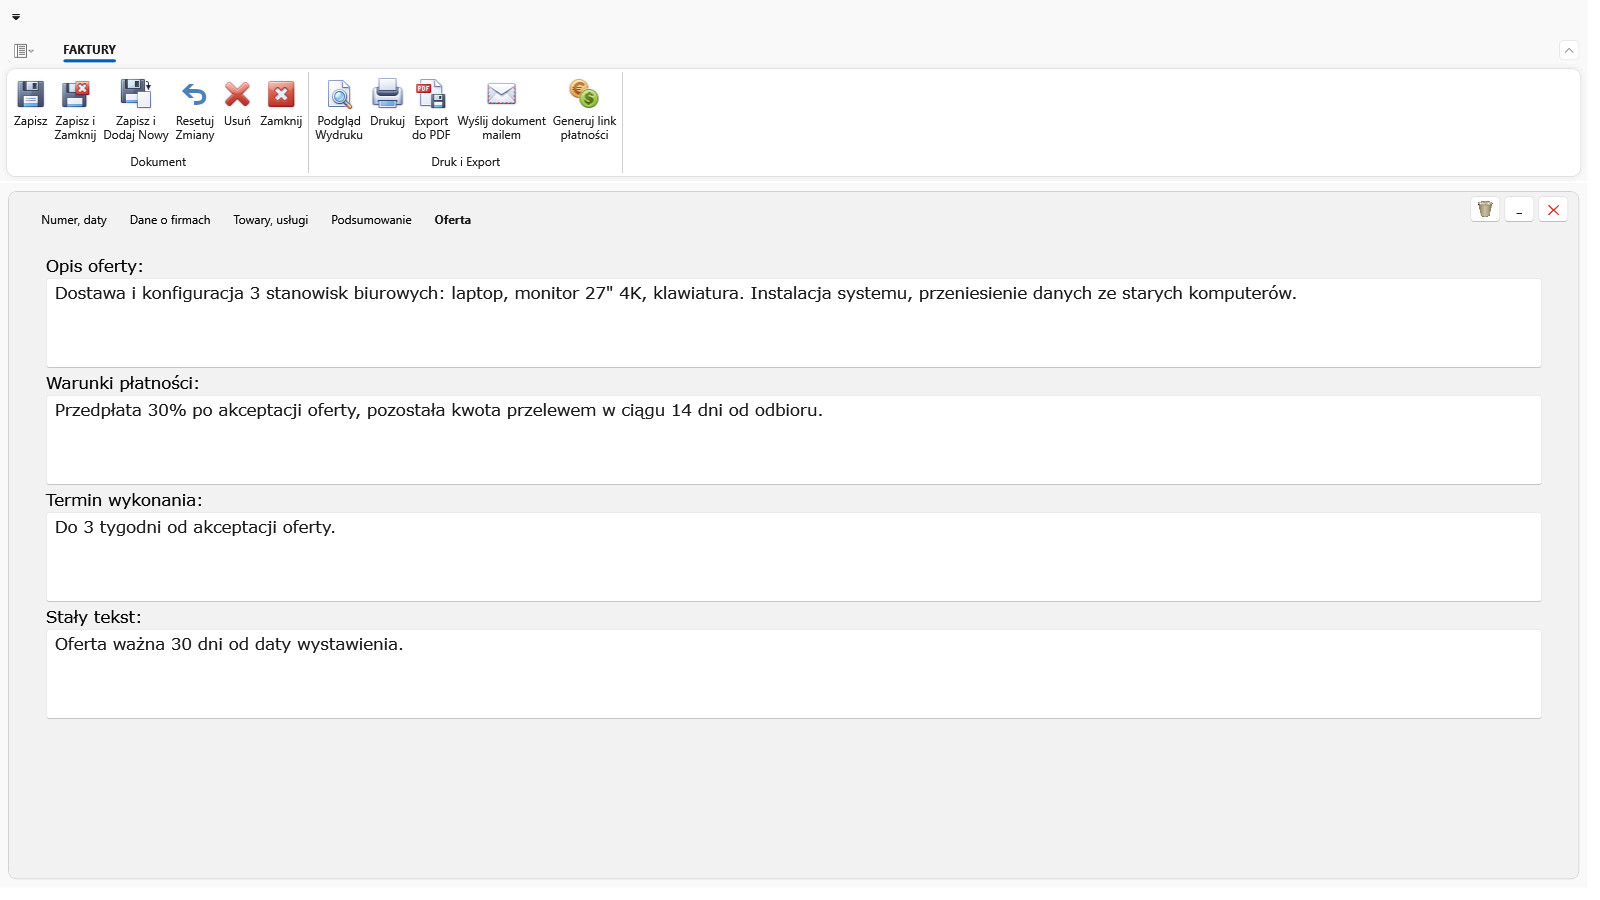Click Zapisz i Dodaj Nowy icon

pos(136,94)
